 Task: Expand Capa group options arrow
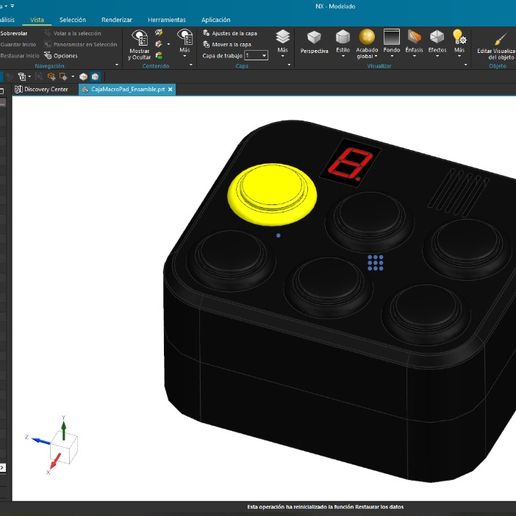click(x=289, y=65)
